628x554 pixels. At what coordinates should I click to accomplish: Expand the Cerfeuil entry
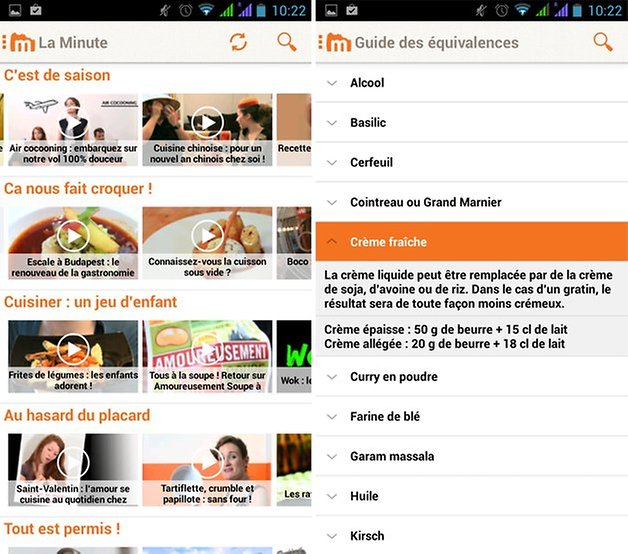pyautogui.click(x=472, y=162)
